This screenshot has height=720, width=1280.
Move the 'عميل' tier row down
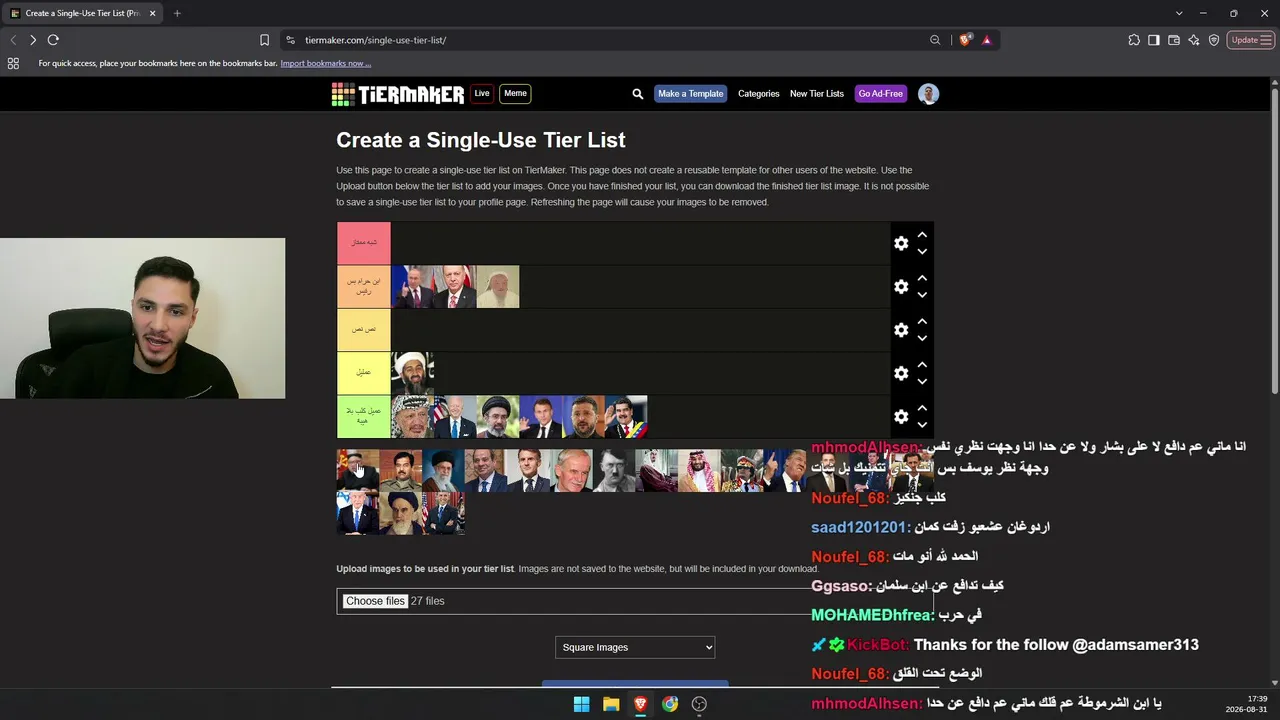[x=922, y=381]
